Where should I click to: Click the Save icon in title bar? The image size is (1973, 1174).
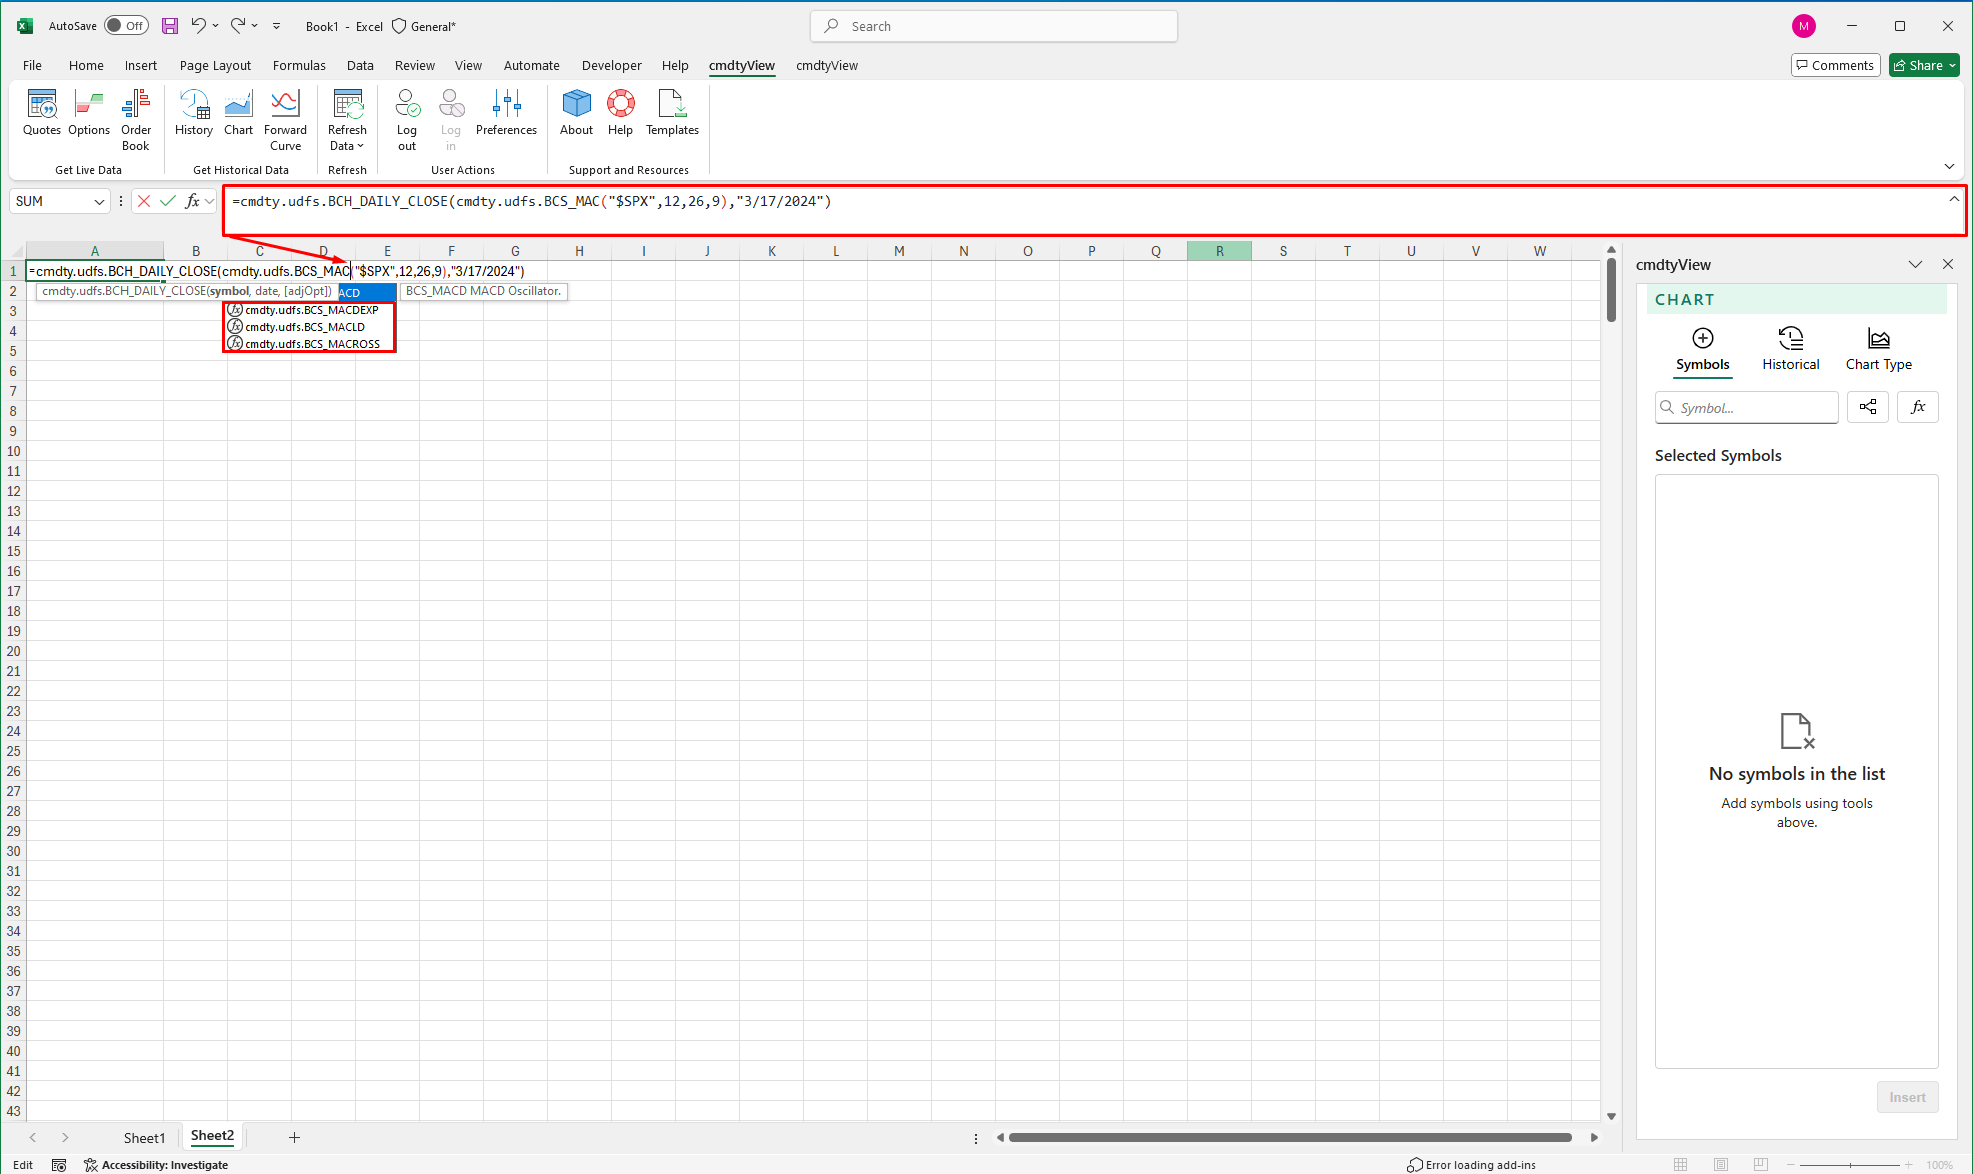pyautogui.click(x=170, y=26)
